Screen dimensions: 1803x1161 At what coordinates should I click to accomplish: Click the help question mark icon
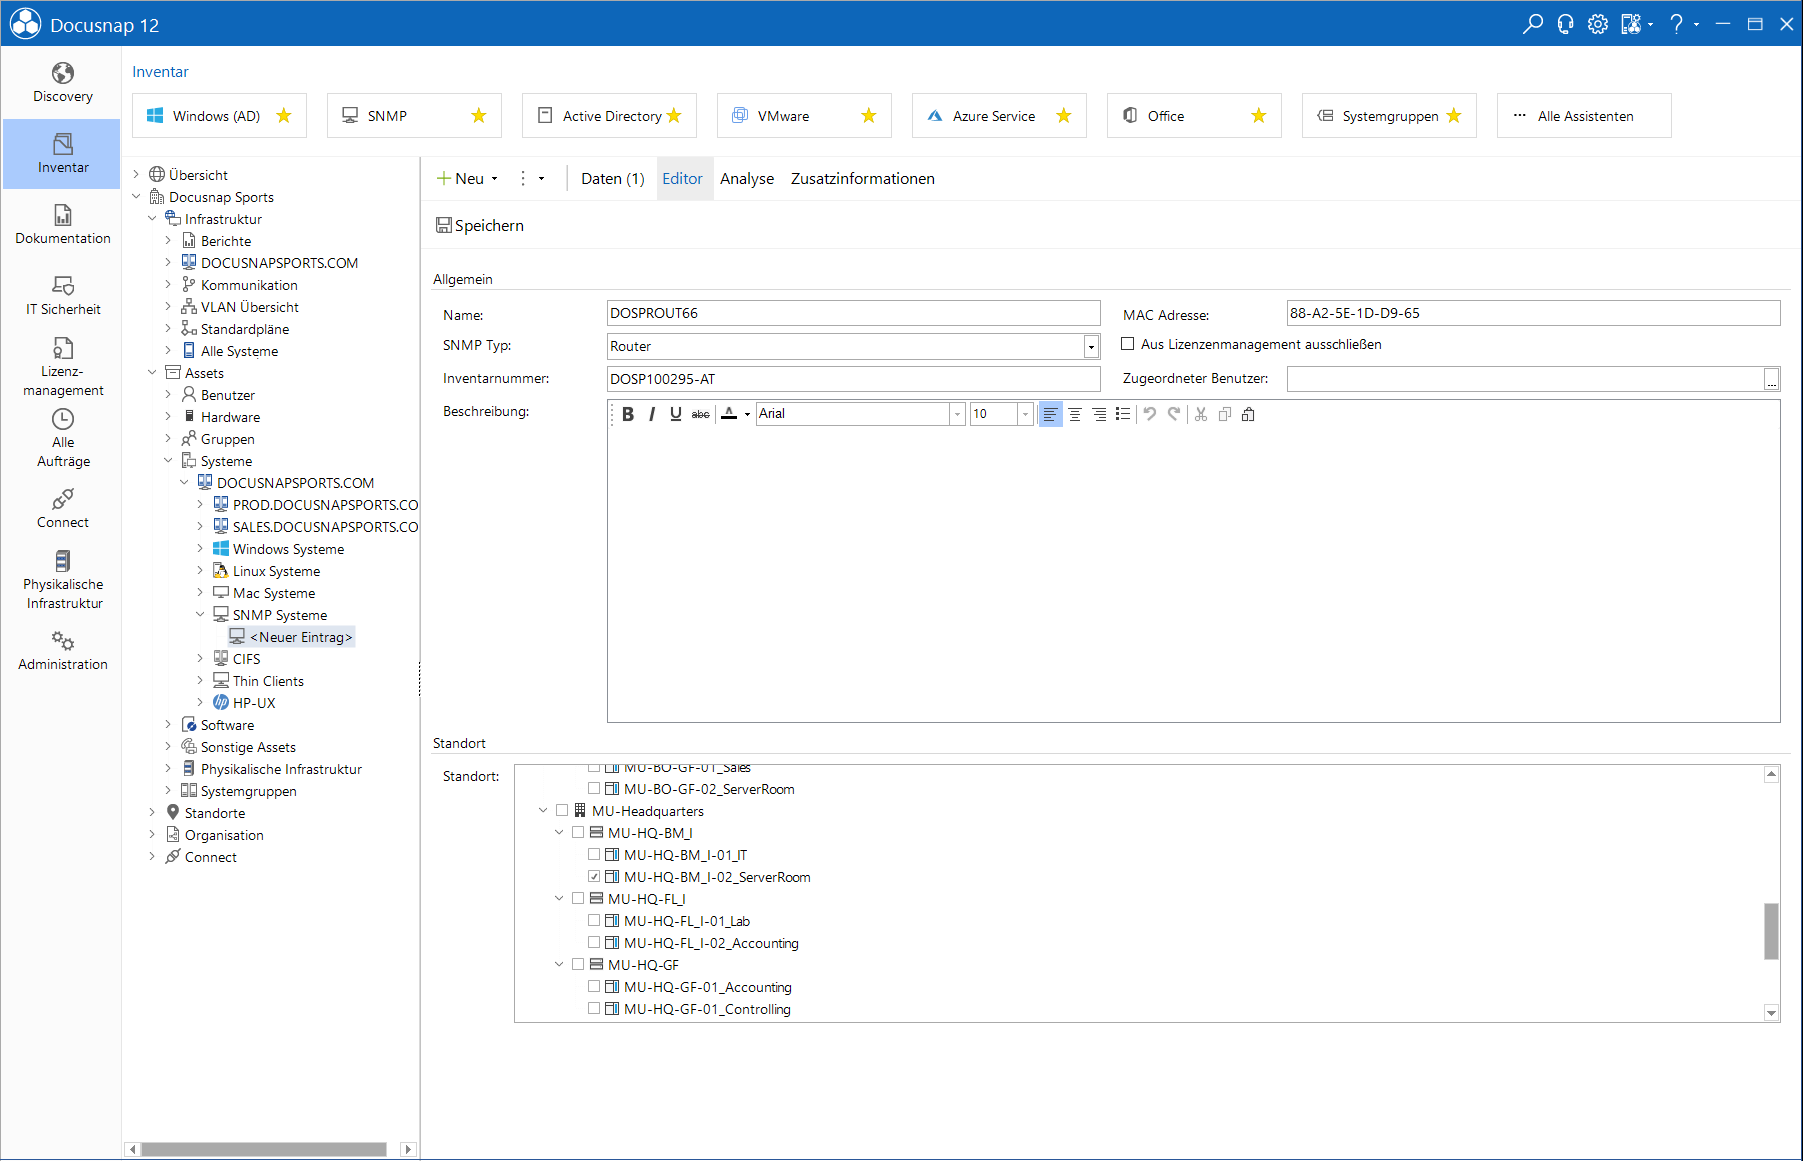[x=1676, y=24]
